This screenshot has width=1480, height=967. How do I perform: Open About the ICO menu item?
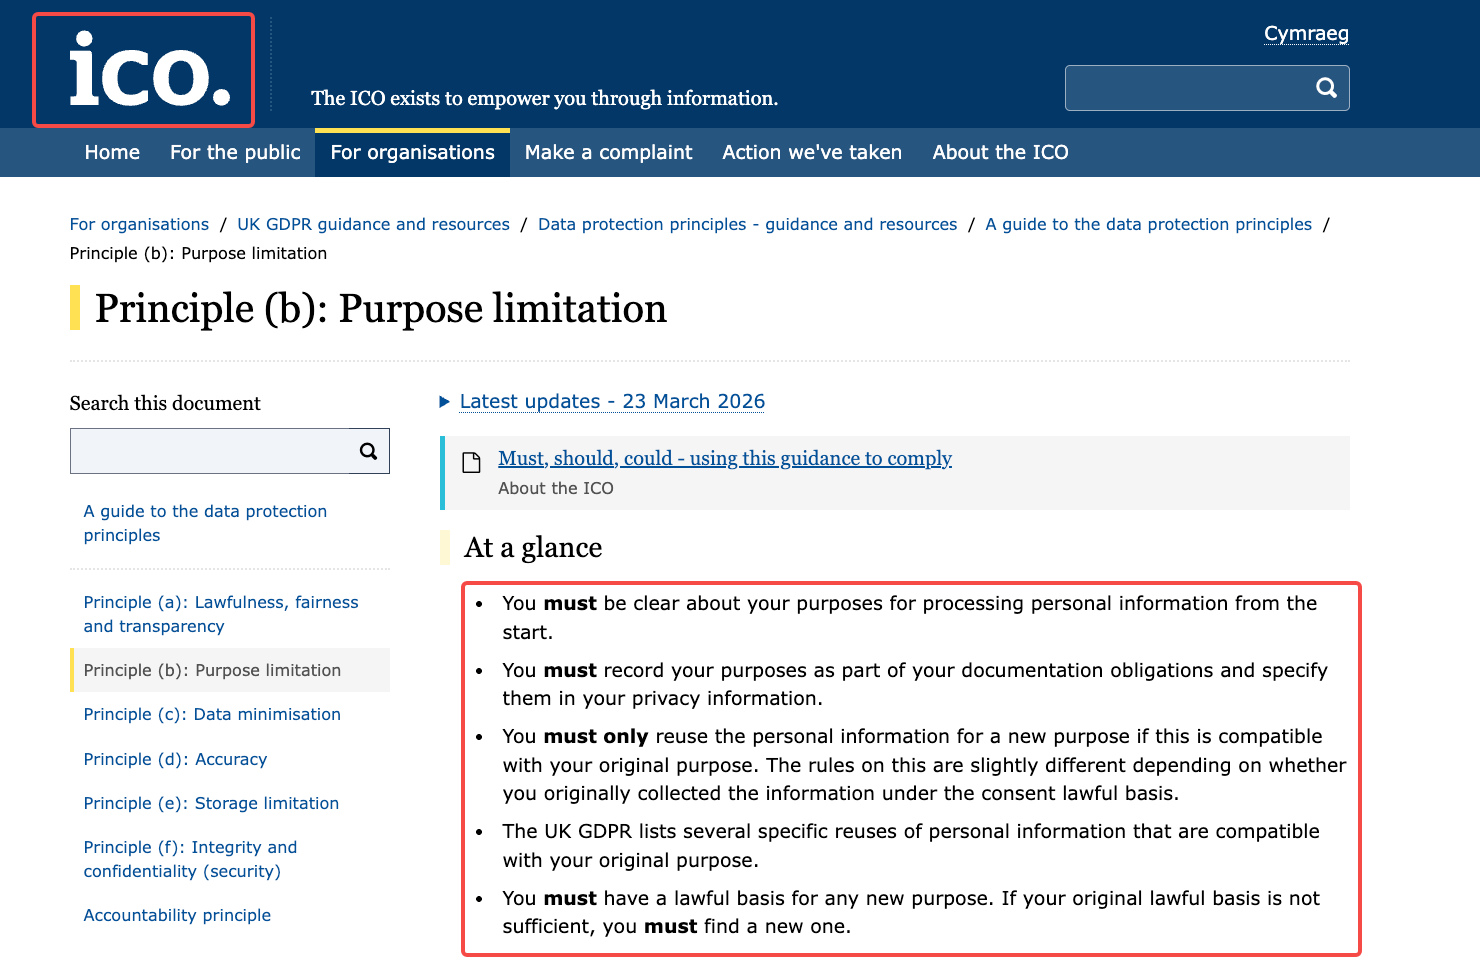[1000, 152]
